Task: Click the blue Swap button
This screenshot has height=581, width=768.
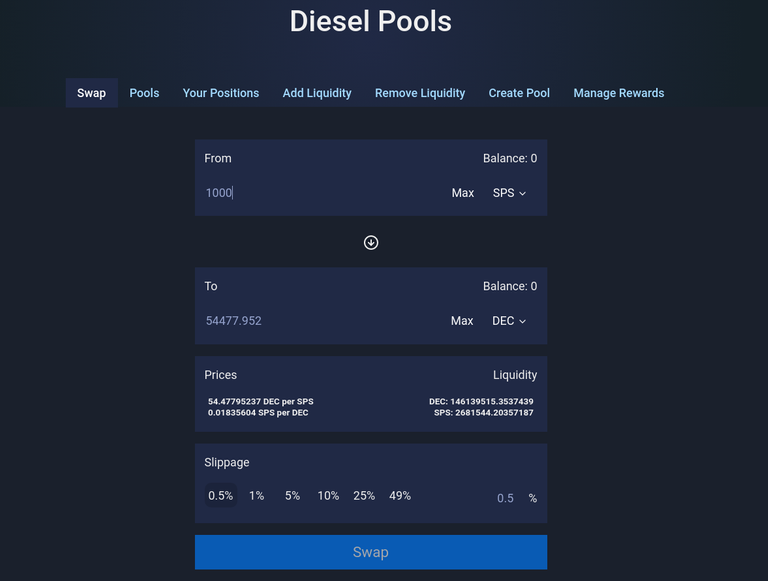Action: 371,552
